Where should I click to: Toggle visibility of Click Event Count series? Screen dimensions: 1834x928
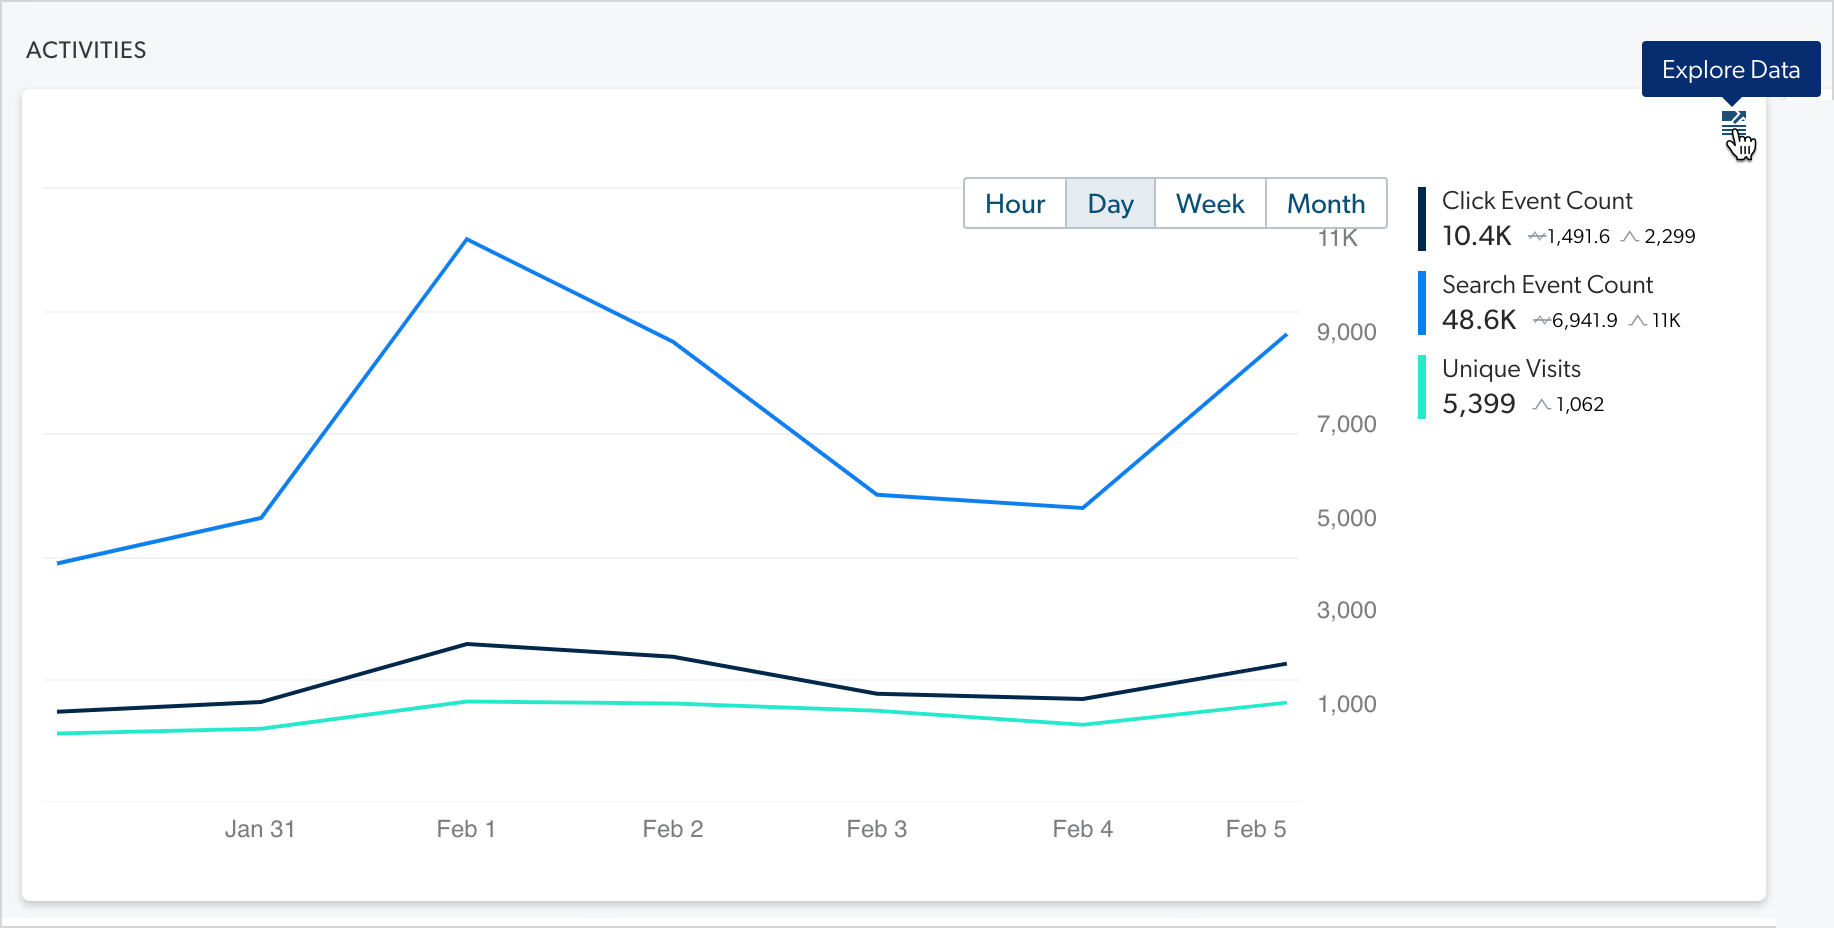tap(1536, 201)
